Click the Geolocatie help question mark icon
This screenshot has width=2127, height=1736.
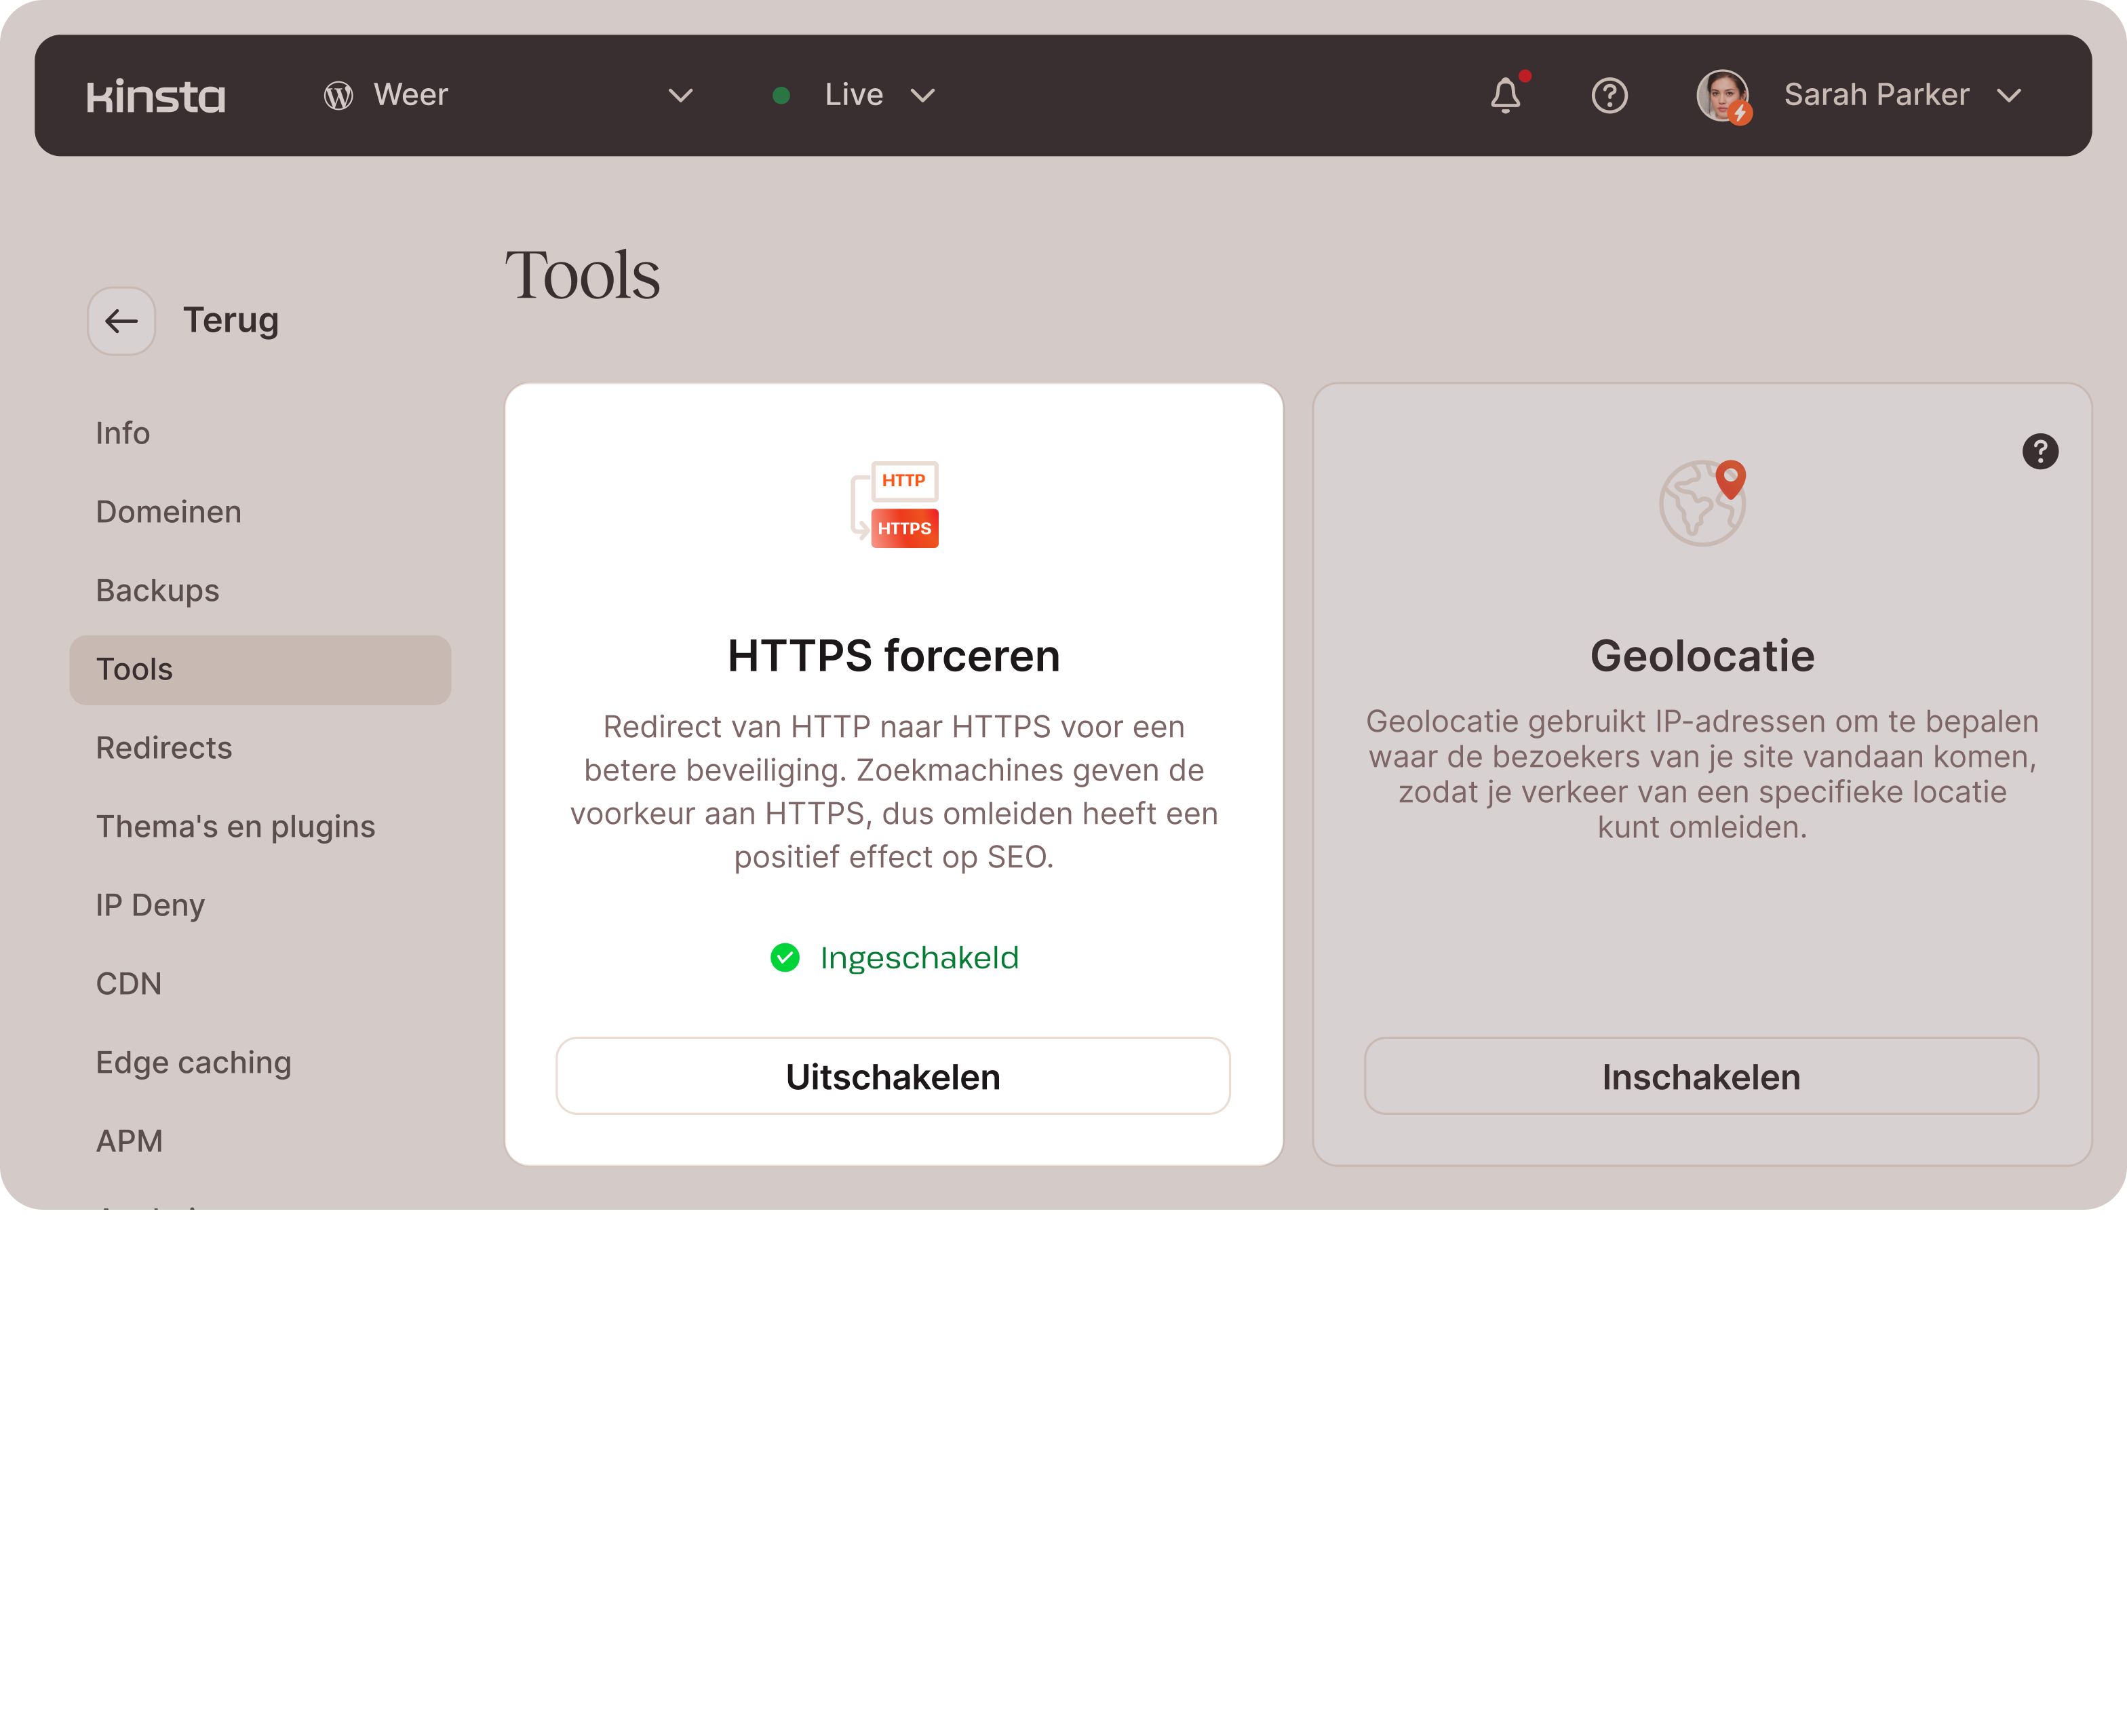[2039, 451]
